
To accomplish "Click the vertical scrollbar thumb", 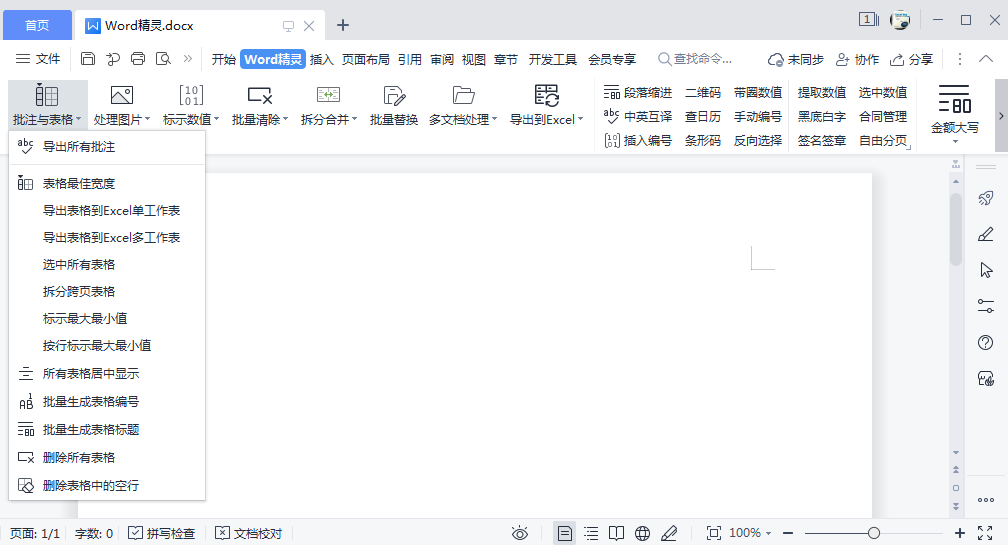I will pyautogui.click(x=956, y=229).
